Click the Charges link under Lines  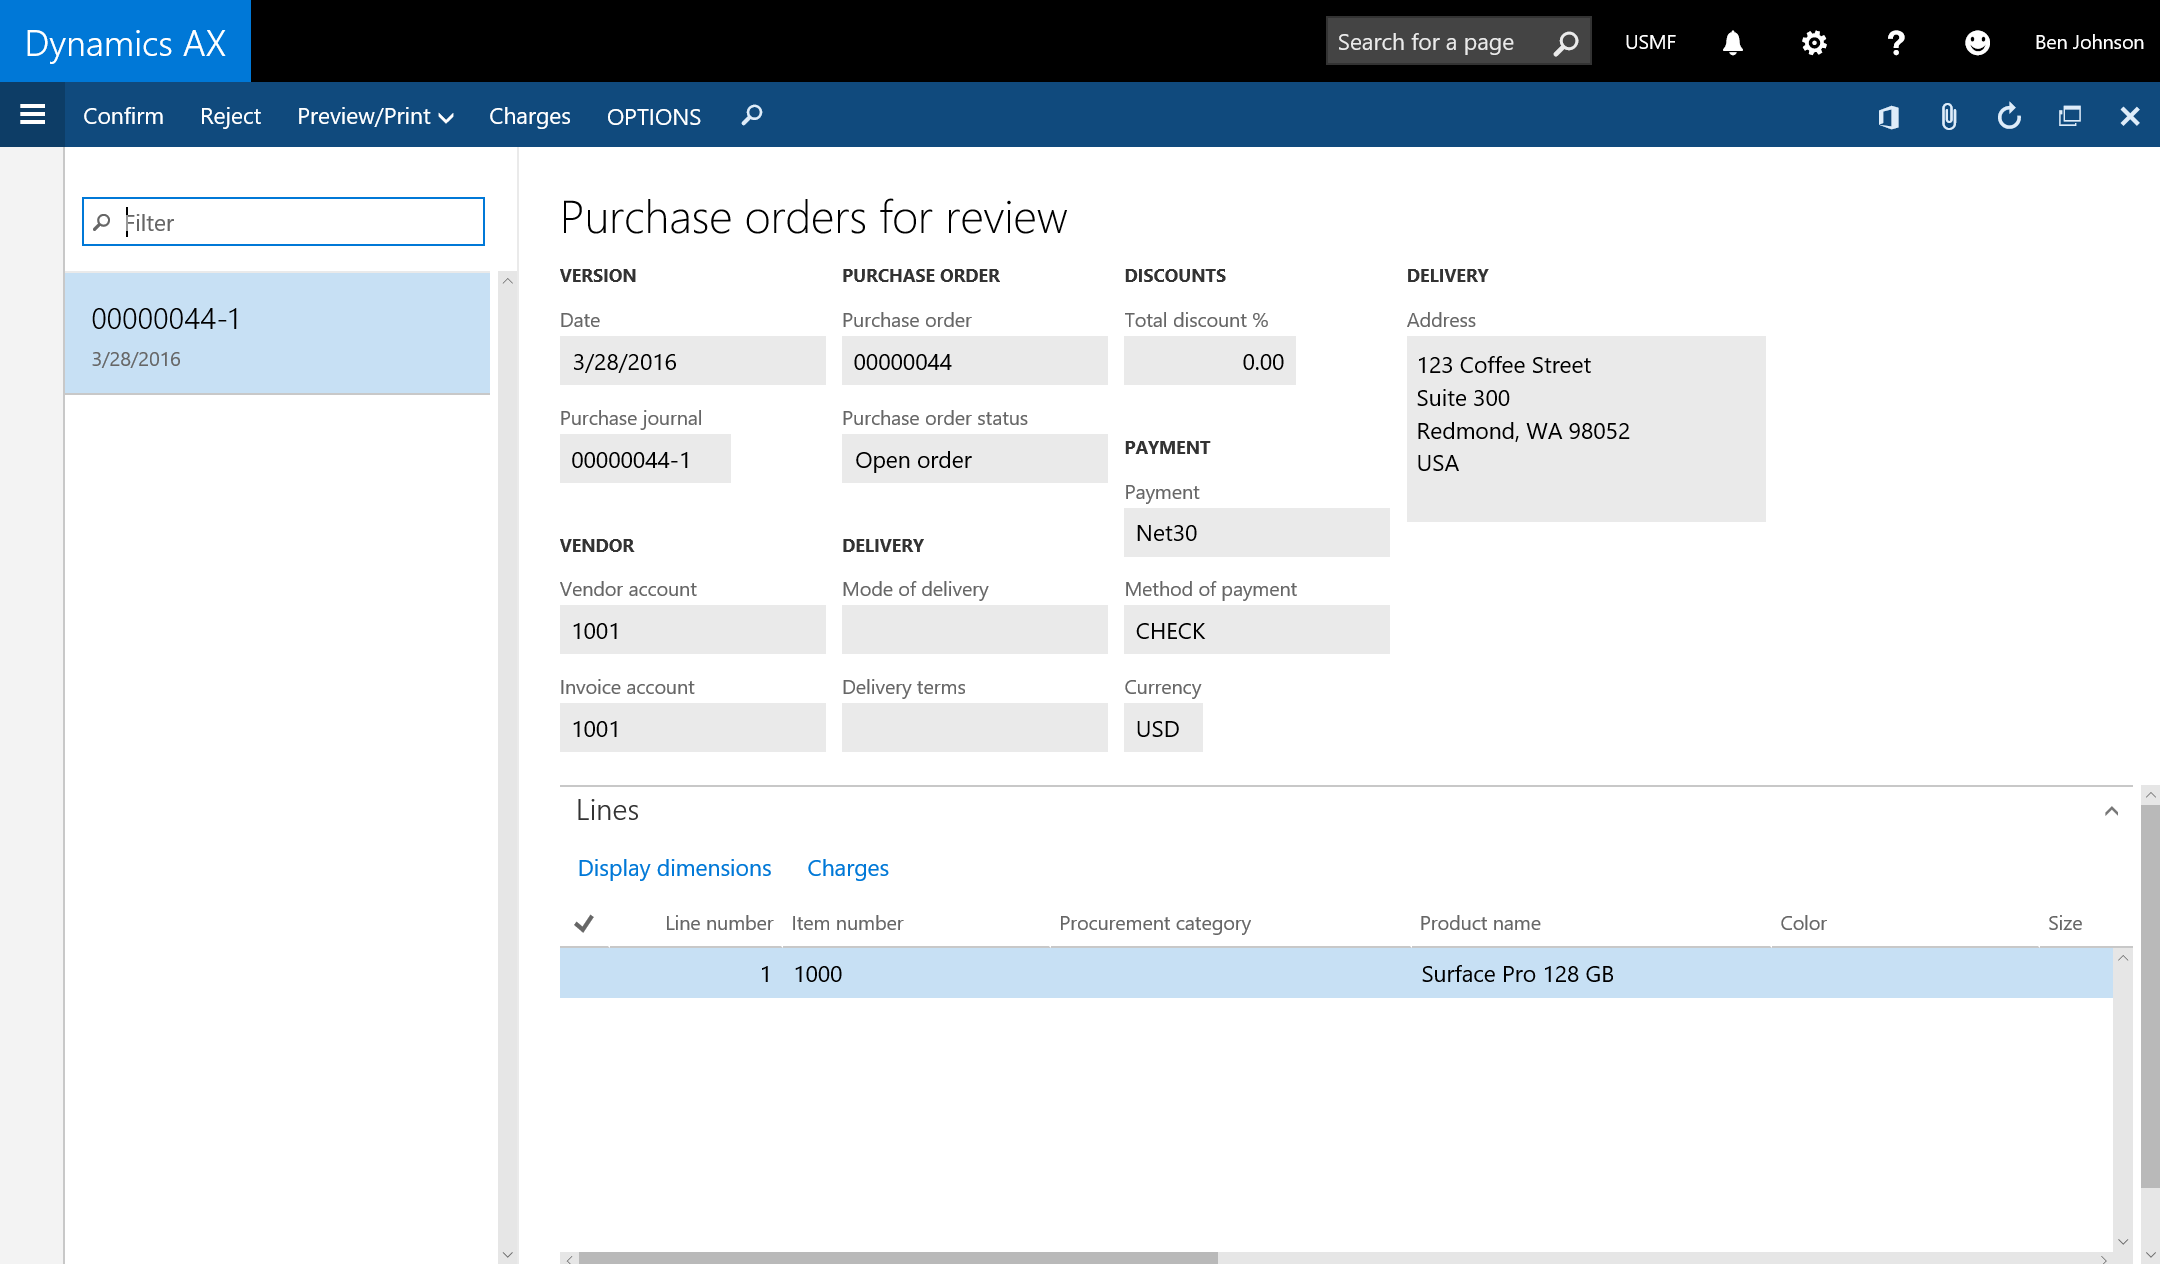(x=847, y=868)
